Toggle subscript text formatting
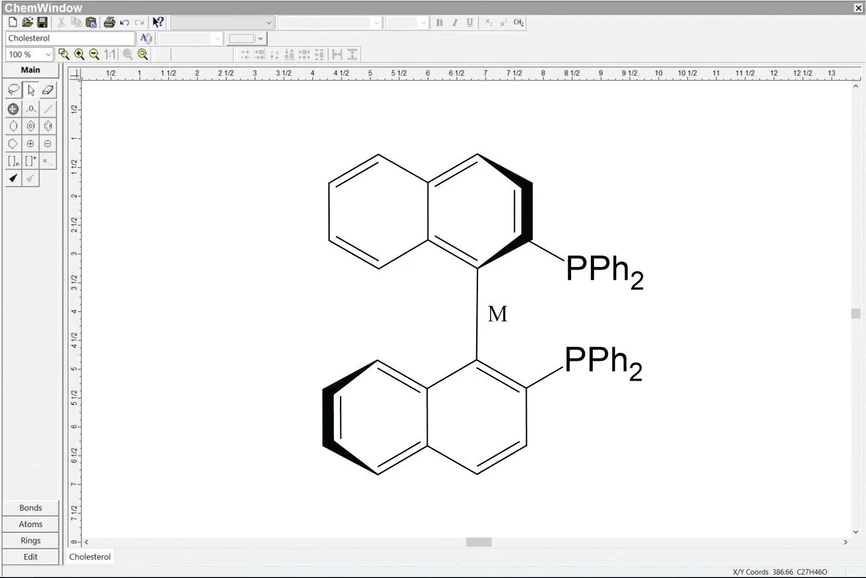This screenshot has height=578, width=866. 488,22
